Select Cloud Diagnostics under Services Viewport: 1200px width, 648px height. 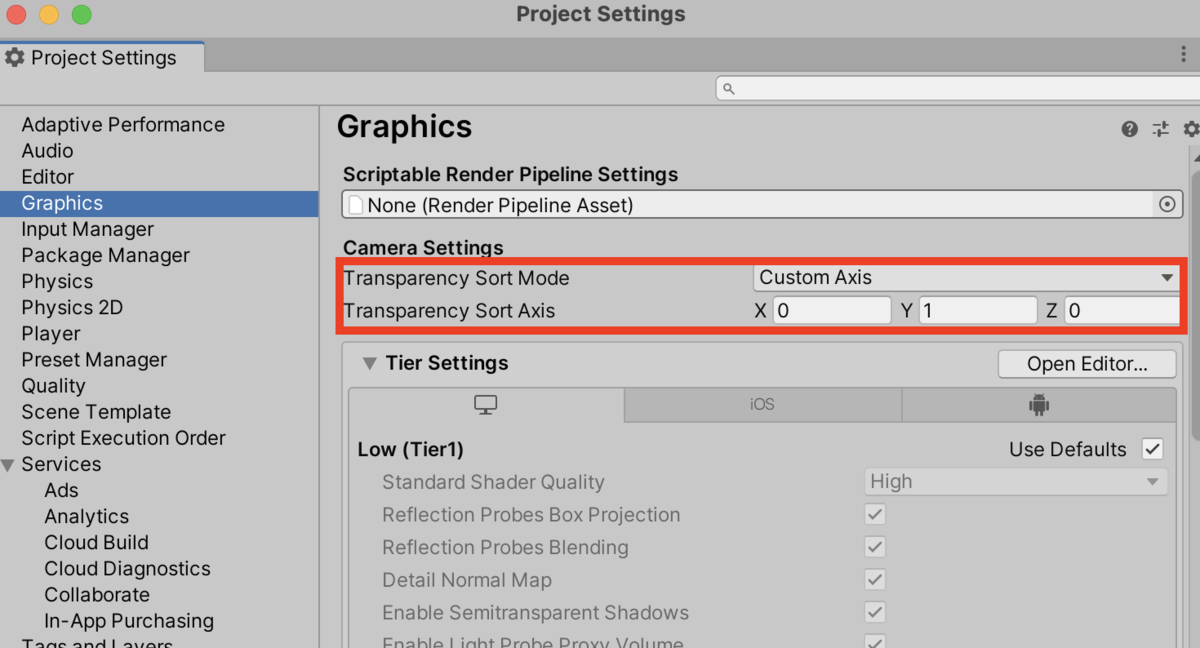click(127, 568)
